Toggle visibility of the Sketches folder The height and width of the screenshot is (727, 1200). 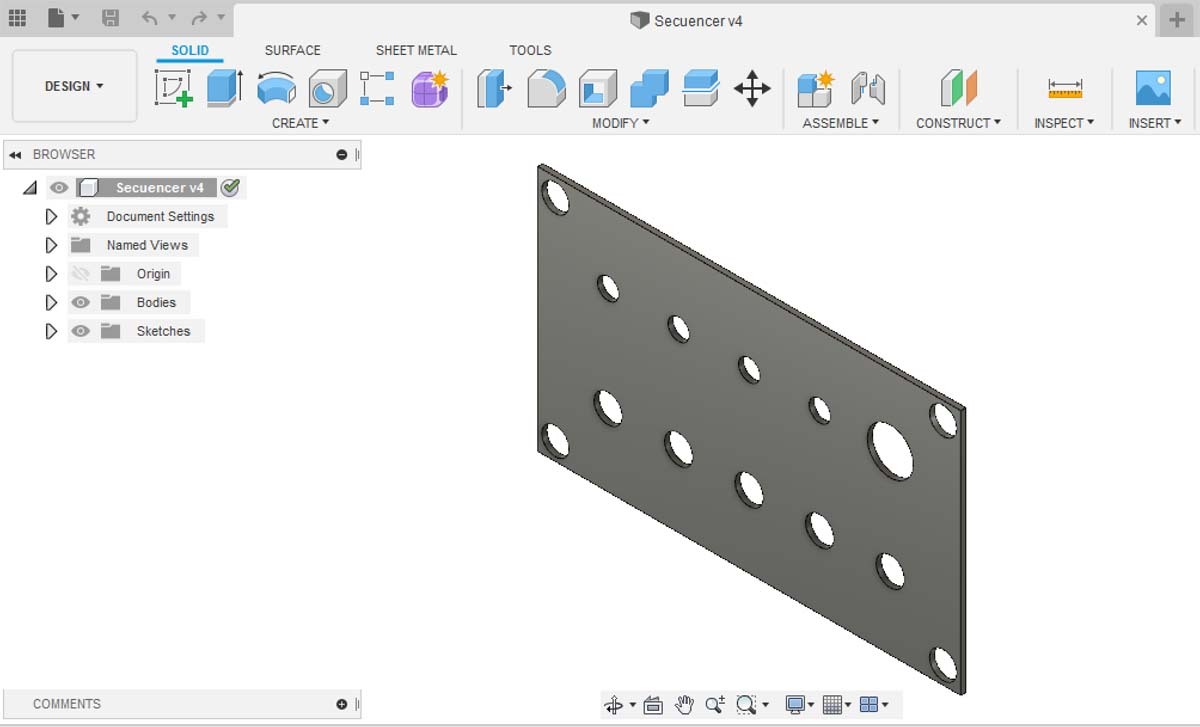(81, 331)
